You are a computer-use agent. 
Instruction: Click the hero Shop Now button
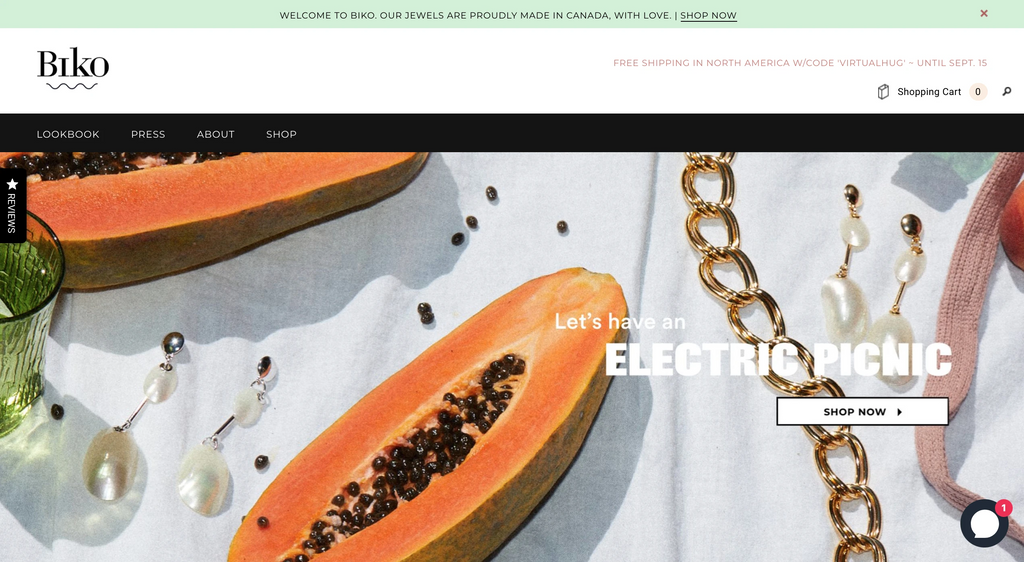coord(862,411)
